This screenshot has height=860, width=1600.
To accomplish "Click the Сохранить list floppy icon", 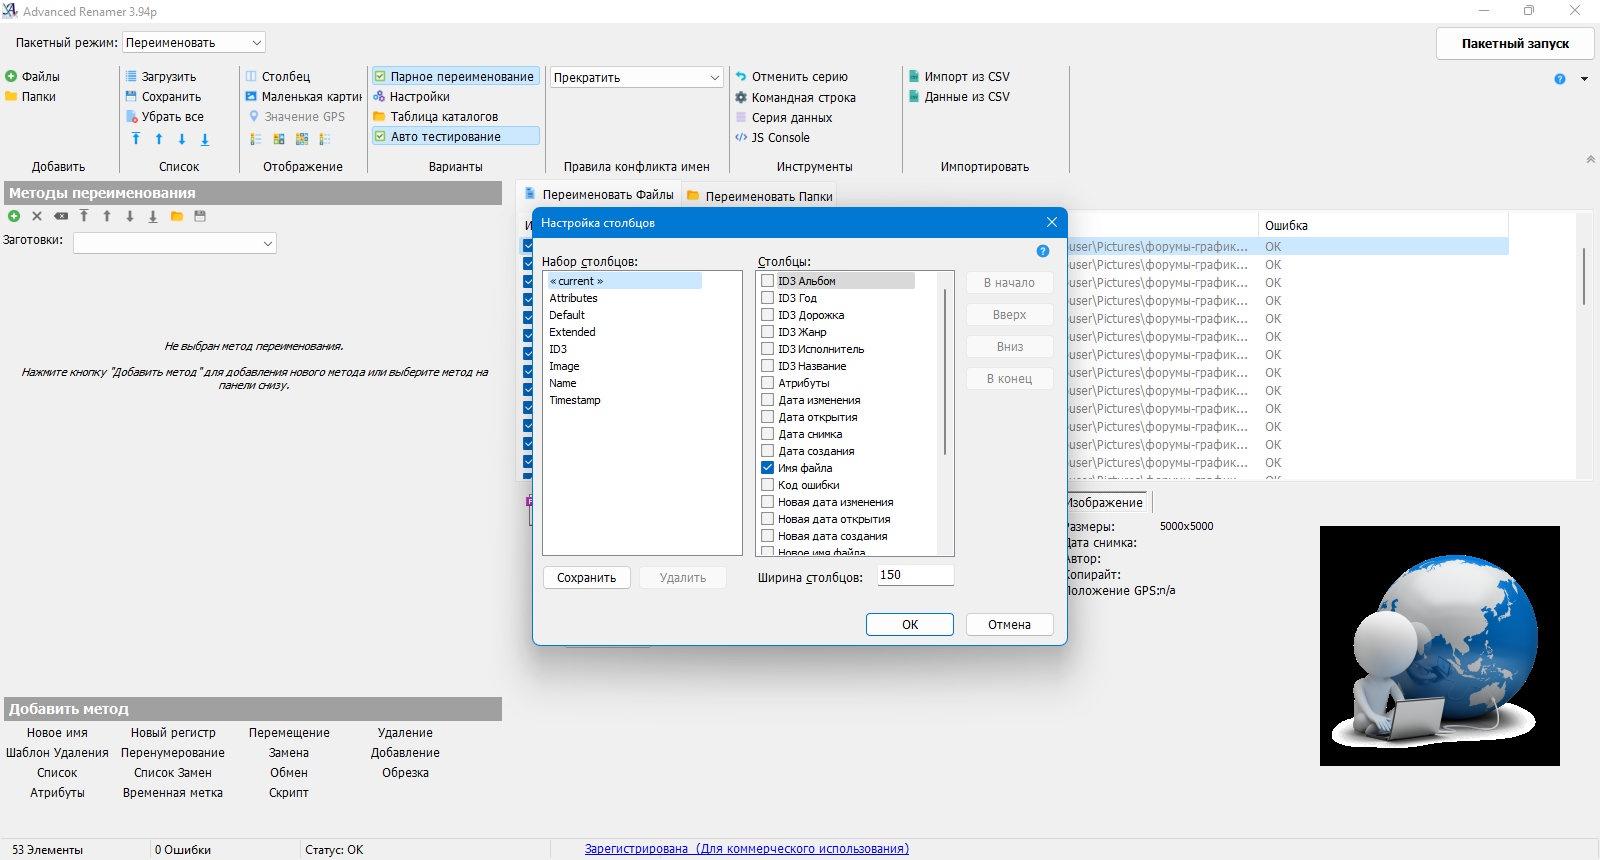I will 131,97.
